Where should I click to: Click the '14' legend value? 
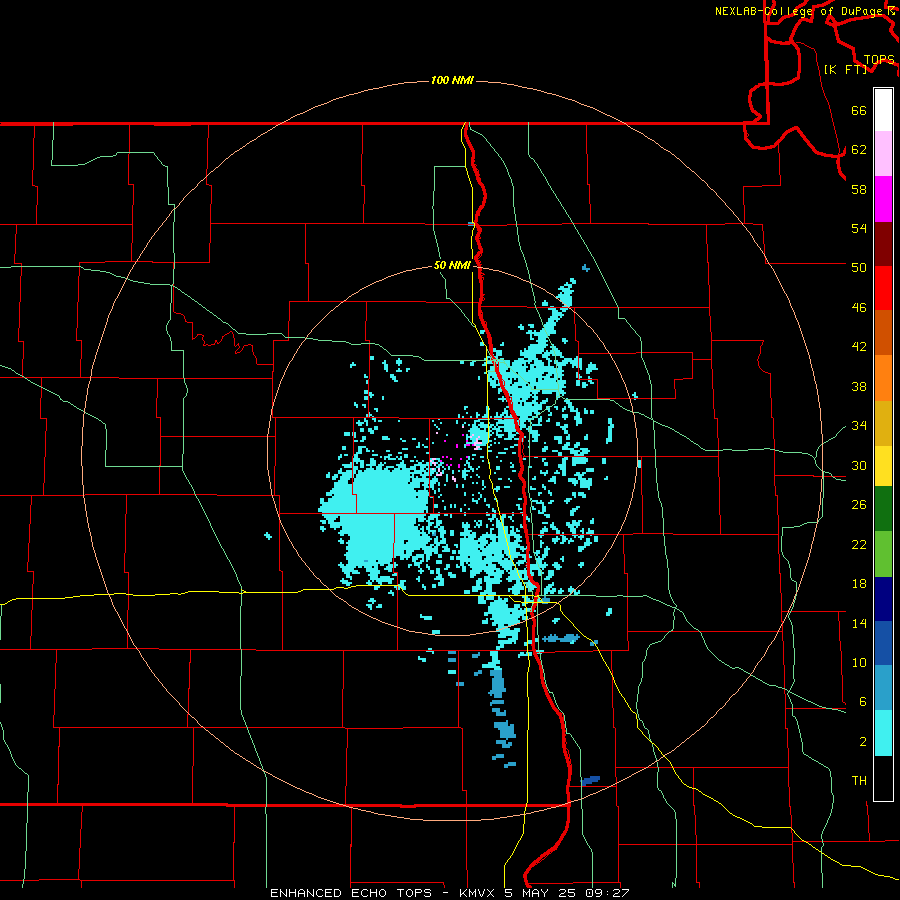point(859,623)
